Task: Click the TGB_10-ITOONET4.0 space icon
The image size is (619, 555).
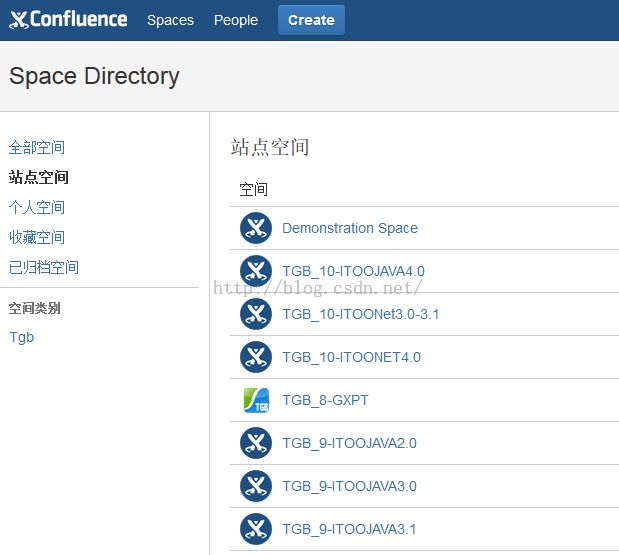Action: [x=256, y=357]
